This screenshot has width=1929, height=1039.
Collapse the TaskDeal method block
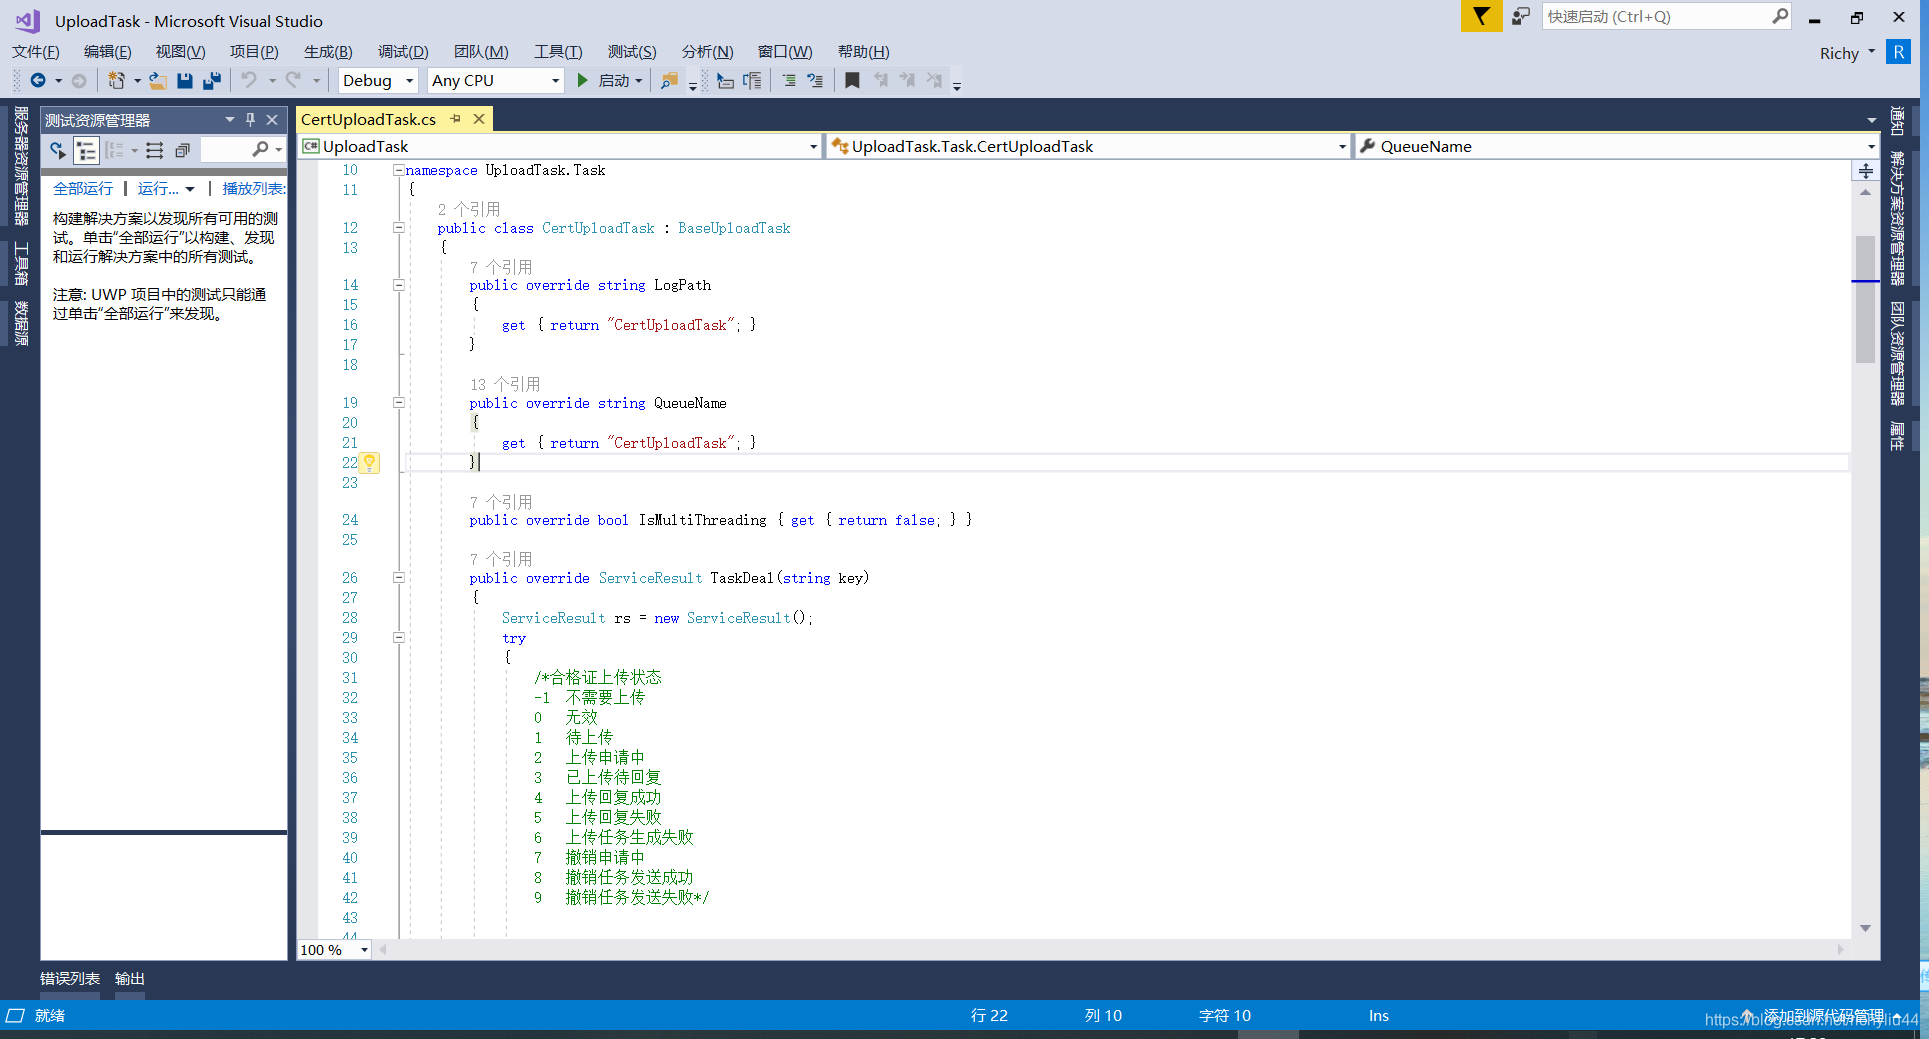pos(398,578)
